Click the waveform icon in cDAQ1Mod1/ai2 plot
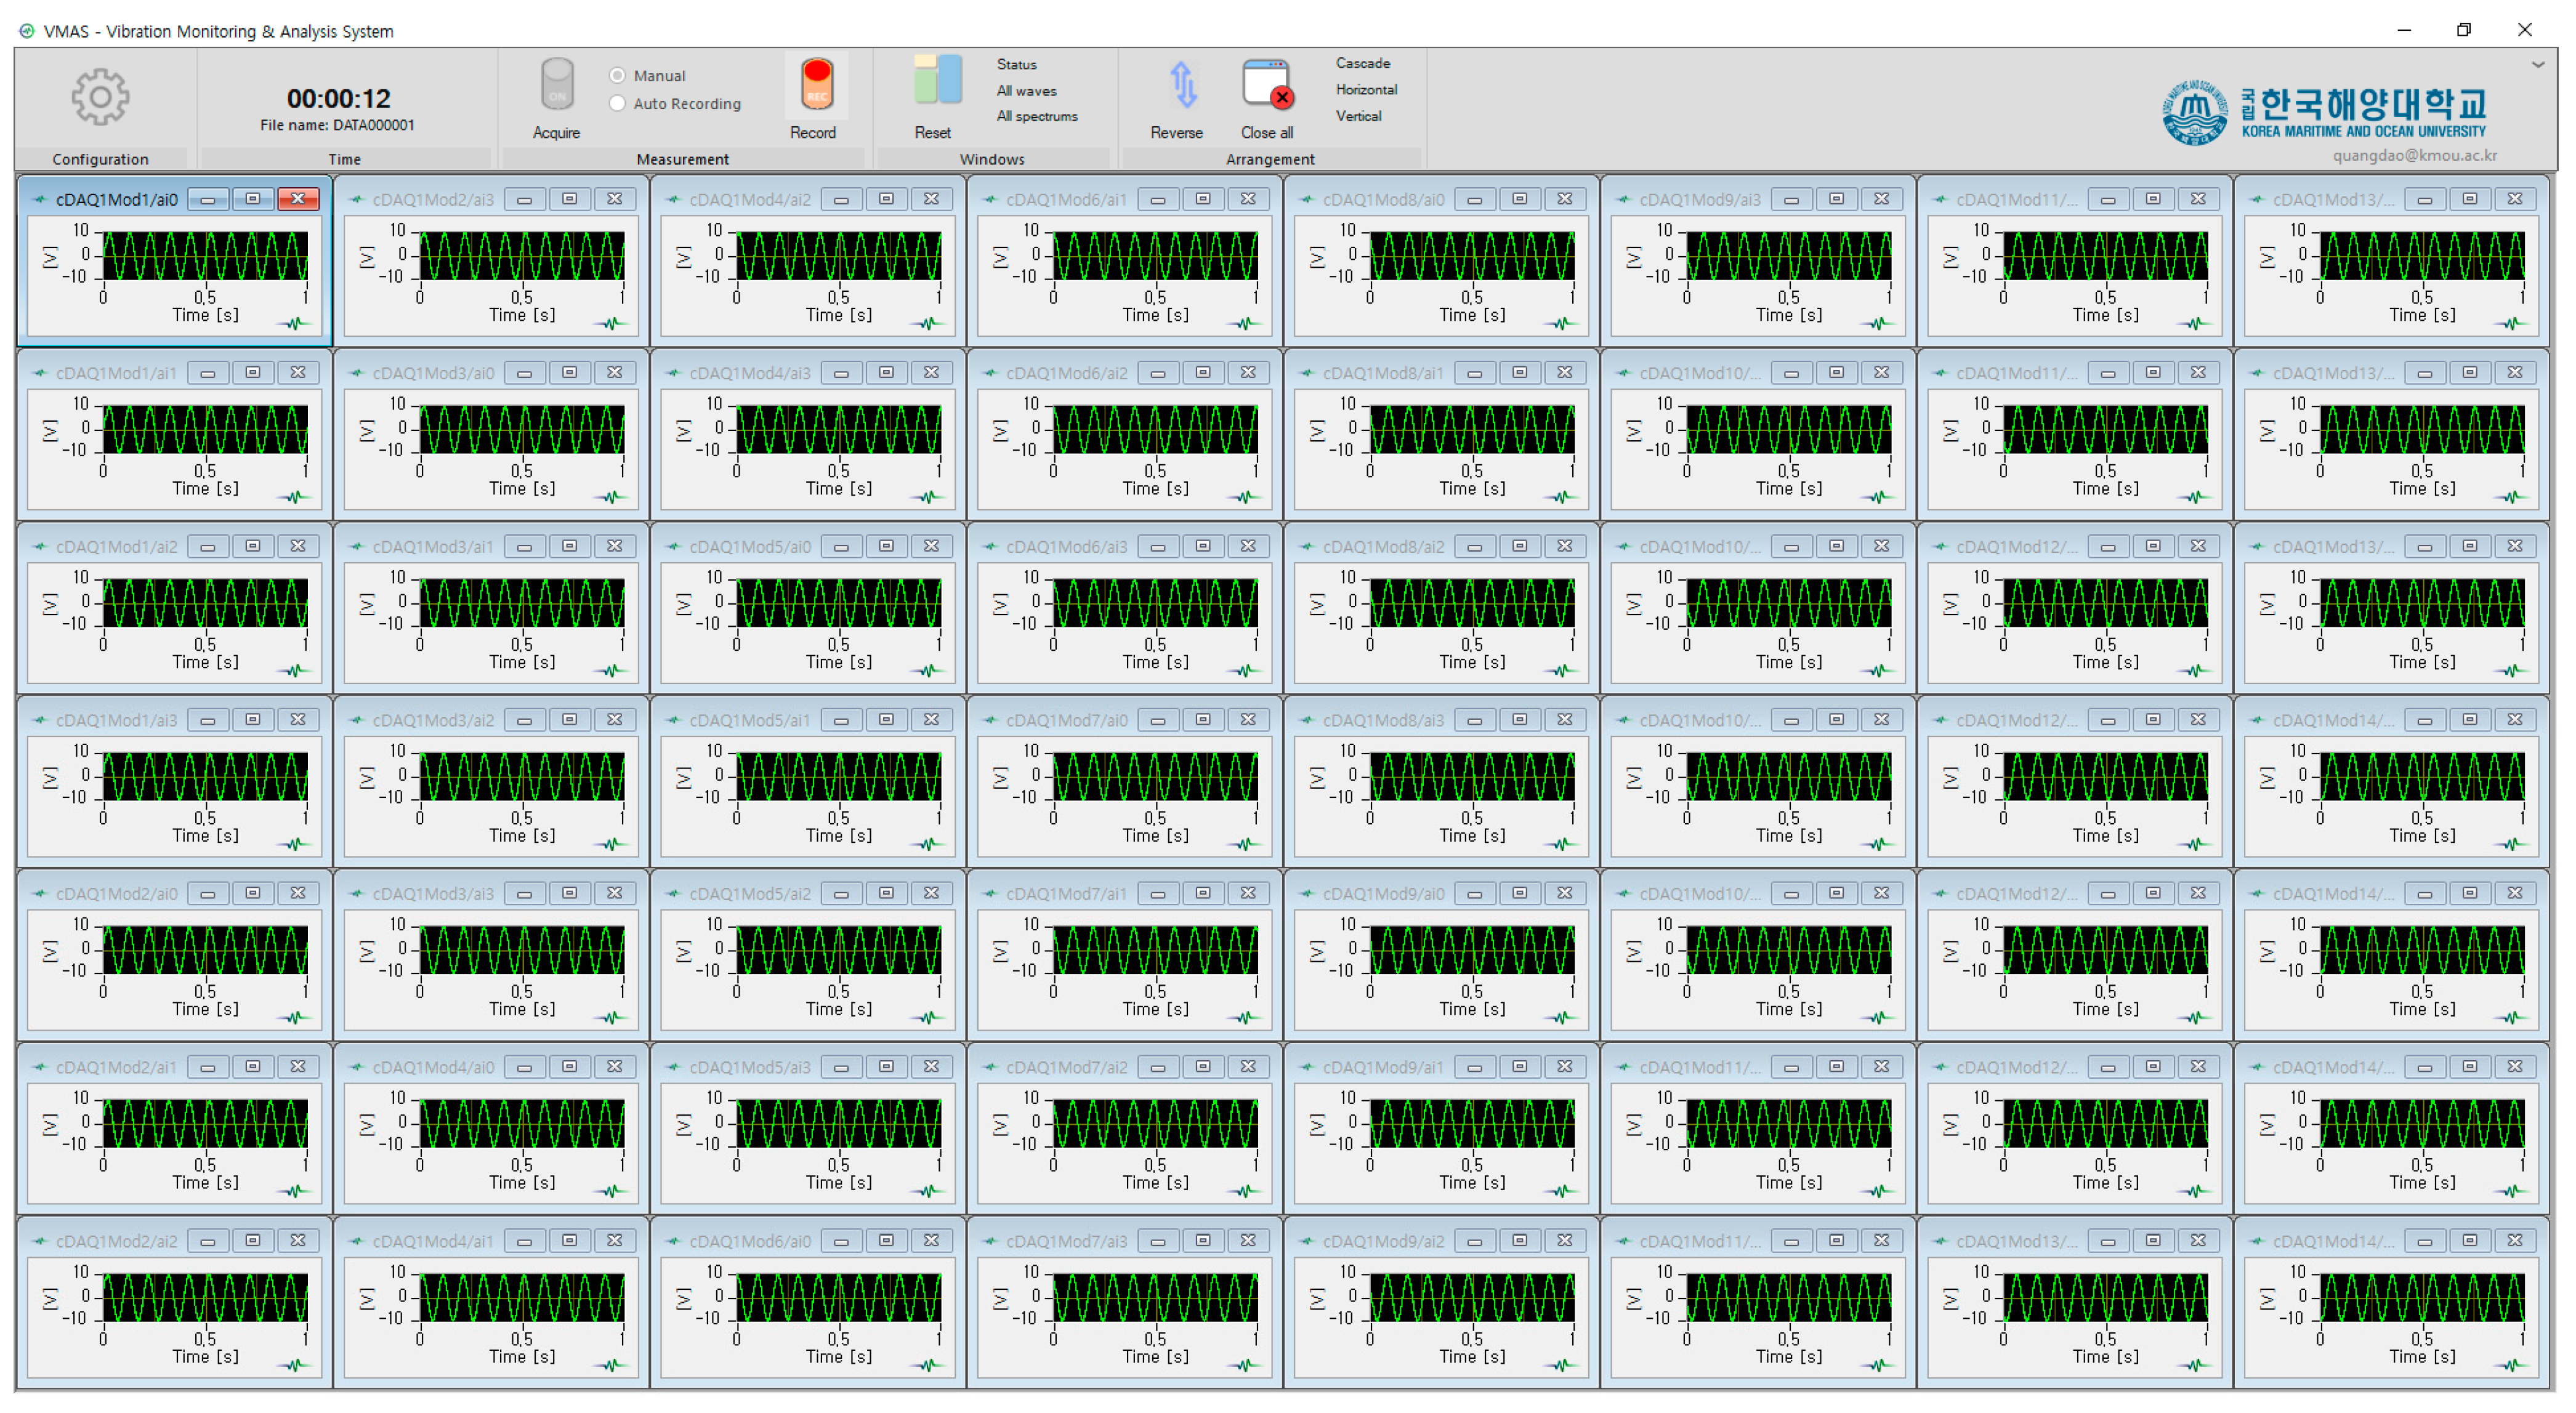The width and height of the screenshot is (2576, 1413). point(296,670)
